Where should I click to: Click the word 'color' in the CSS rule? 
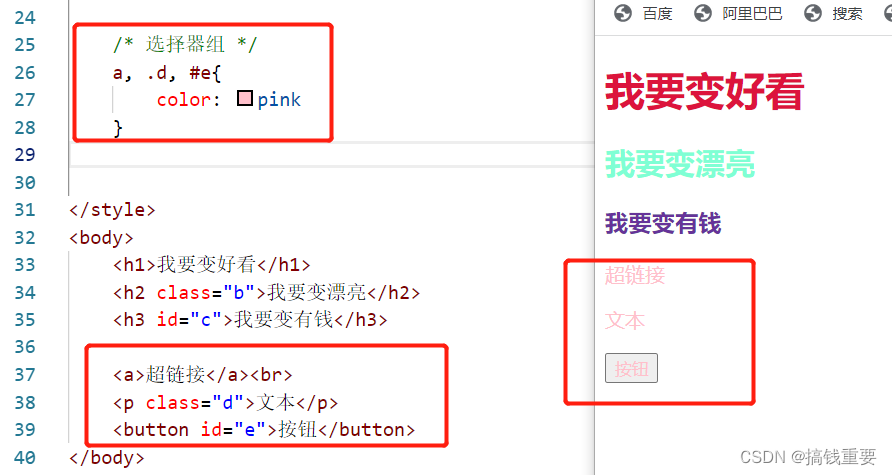tap(183, 100)
